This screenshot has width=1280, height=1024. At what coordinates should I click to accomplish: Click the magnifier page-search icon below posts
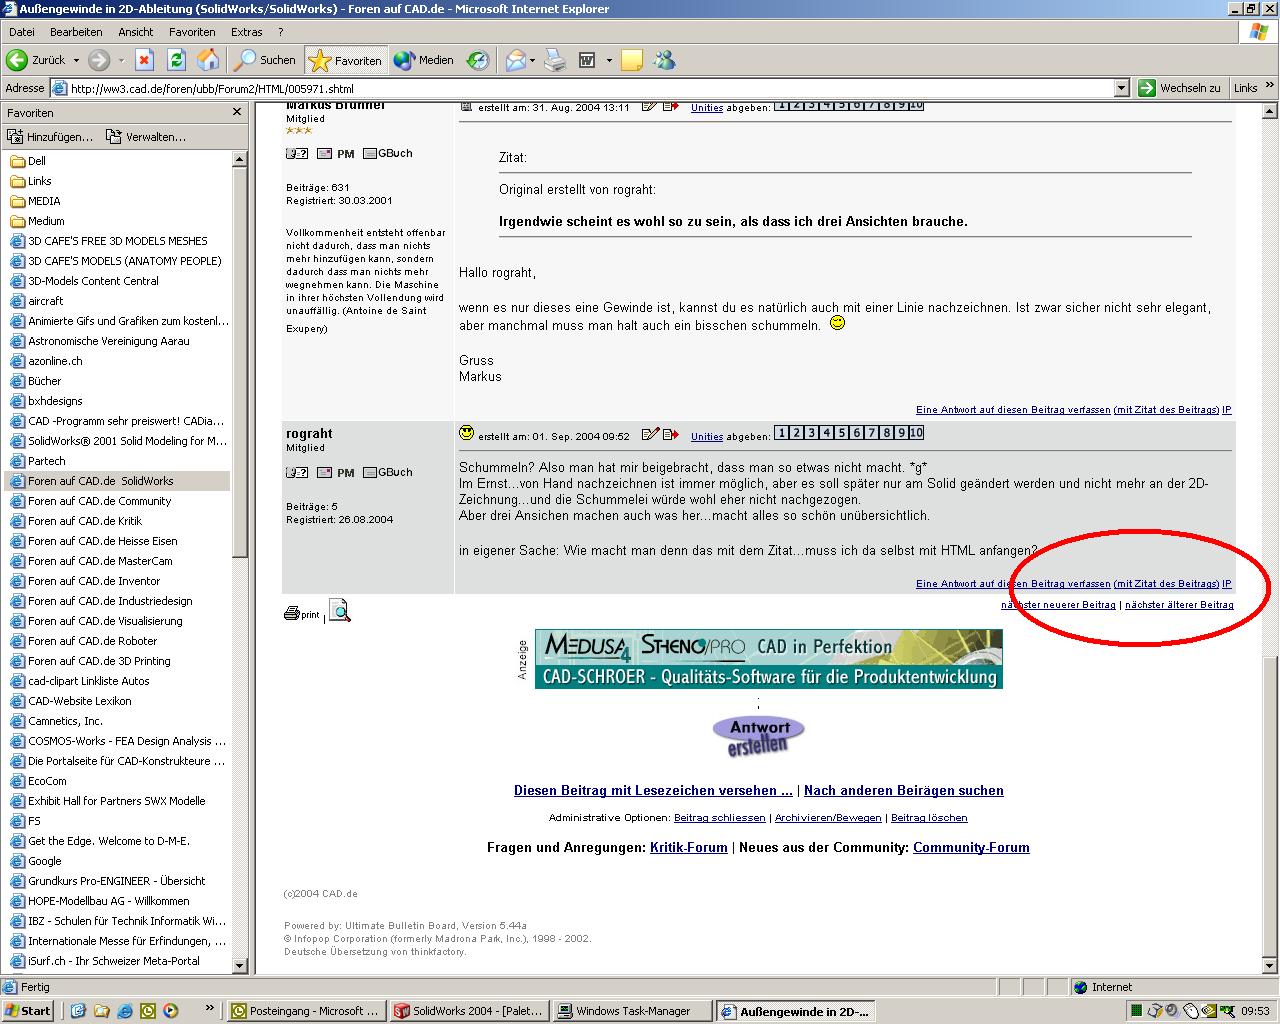coord(340,611)
